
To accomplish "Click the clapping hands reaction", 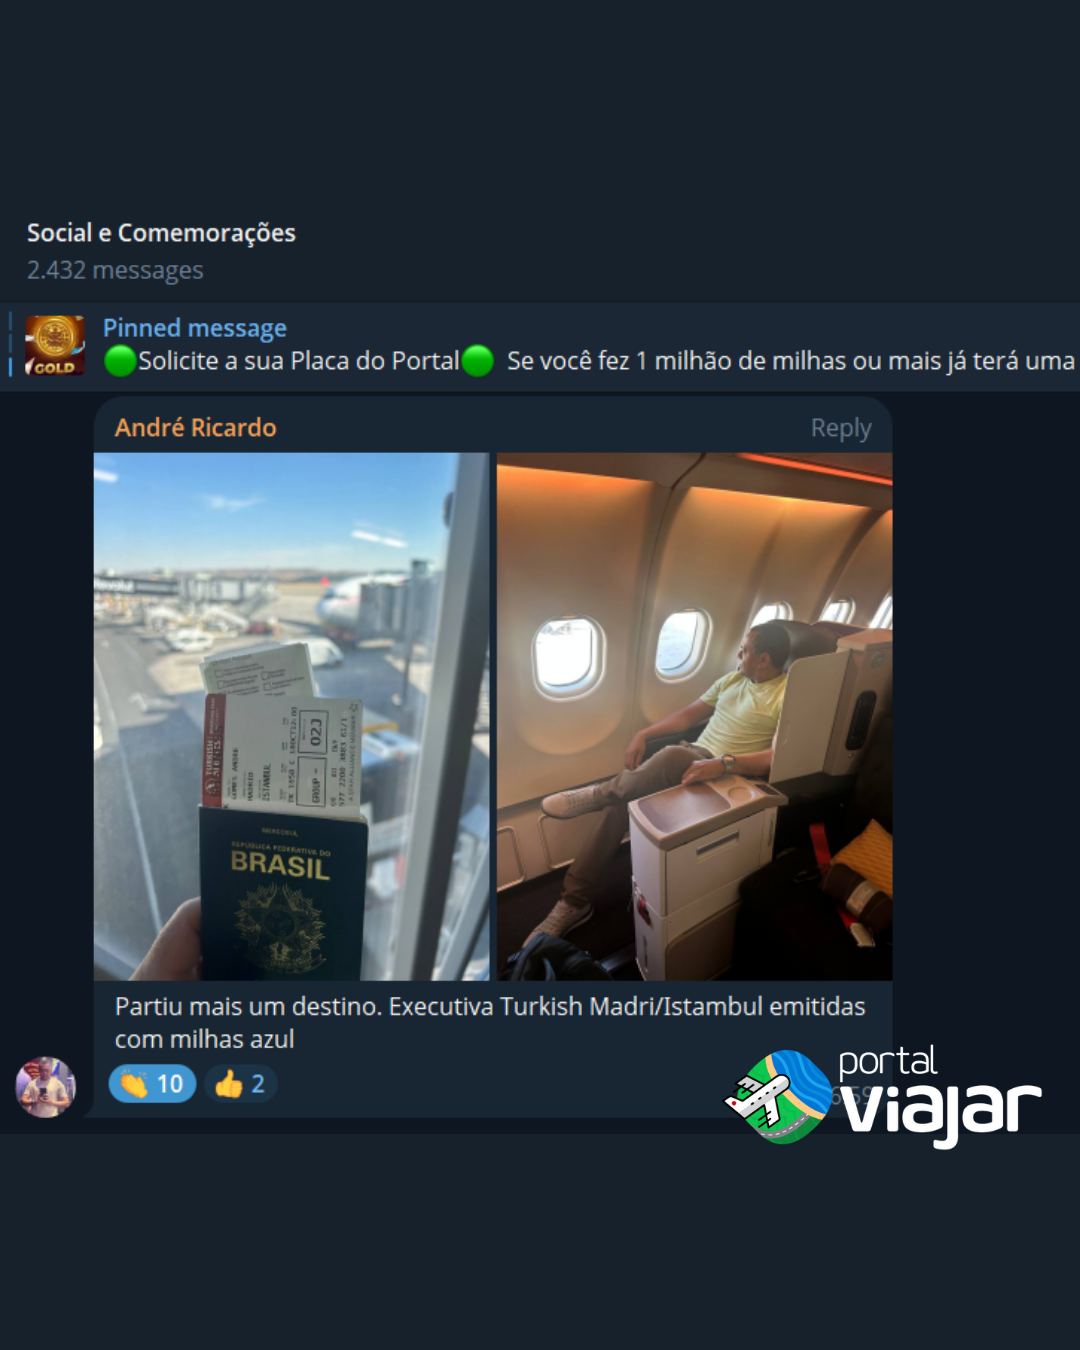I will [x=133, y=1084].
